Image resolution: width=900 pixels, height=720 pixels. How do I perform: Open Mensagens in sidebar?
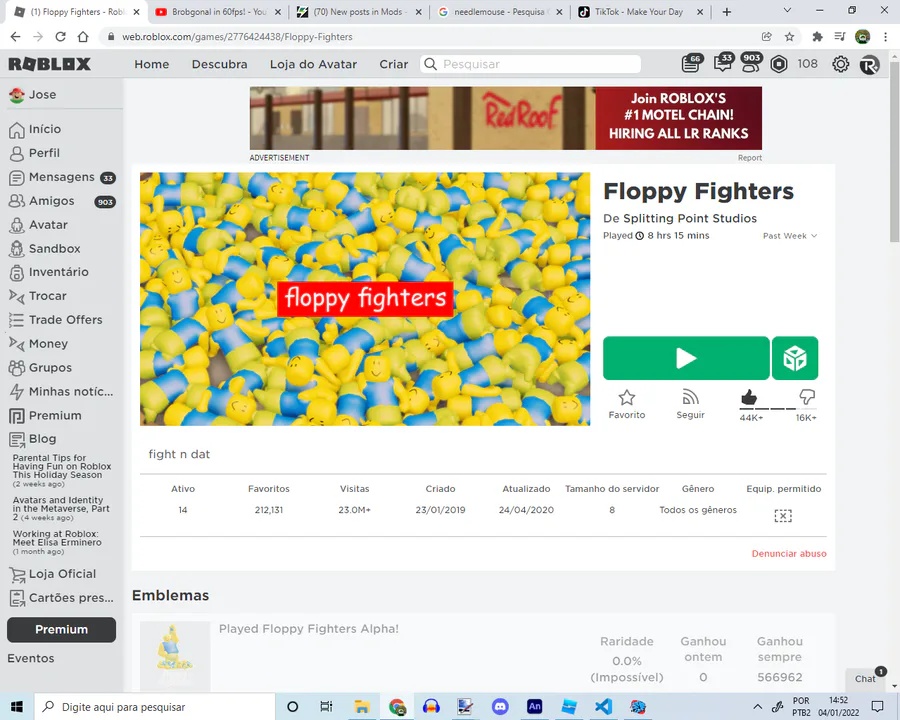coord(62,177)
